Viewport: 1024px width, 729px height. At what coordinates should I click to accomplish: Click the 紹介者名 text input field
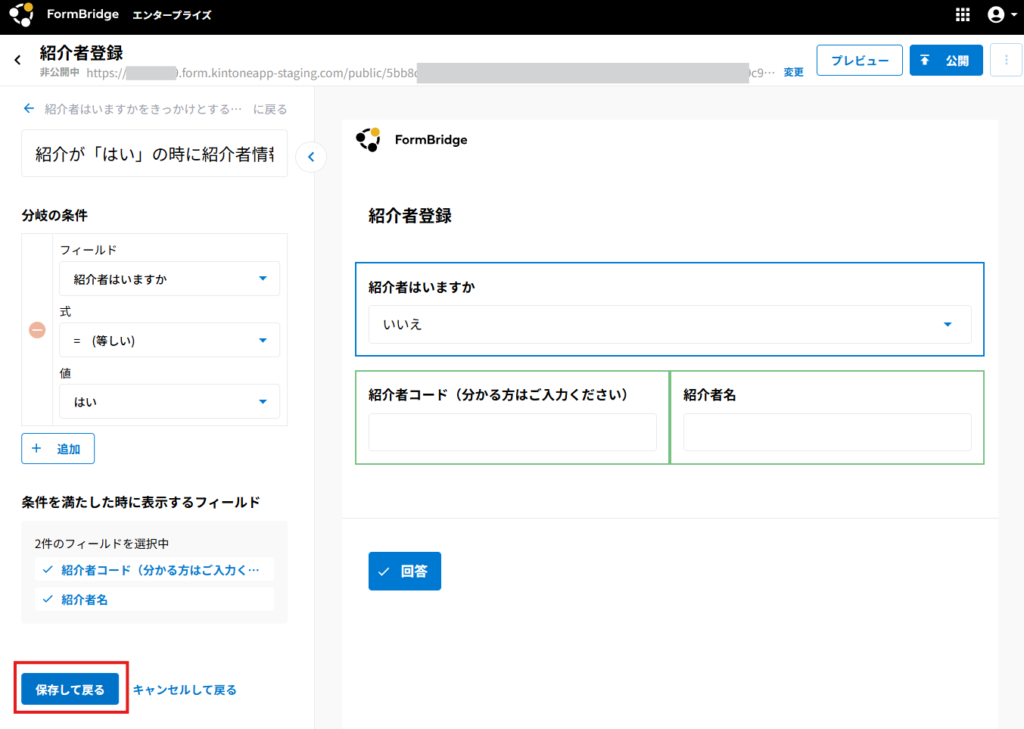827,432
